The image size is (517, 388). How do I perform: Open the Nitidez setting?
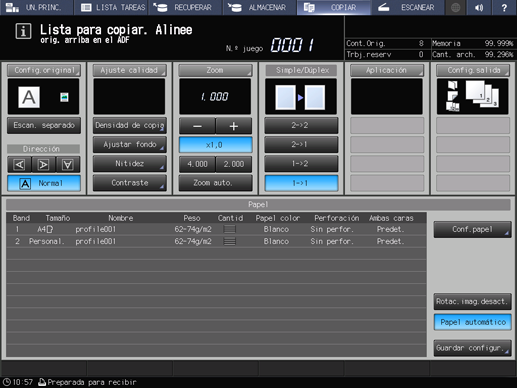tap(129, 164)
